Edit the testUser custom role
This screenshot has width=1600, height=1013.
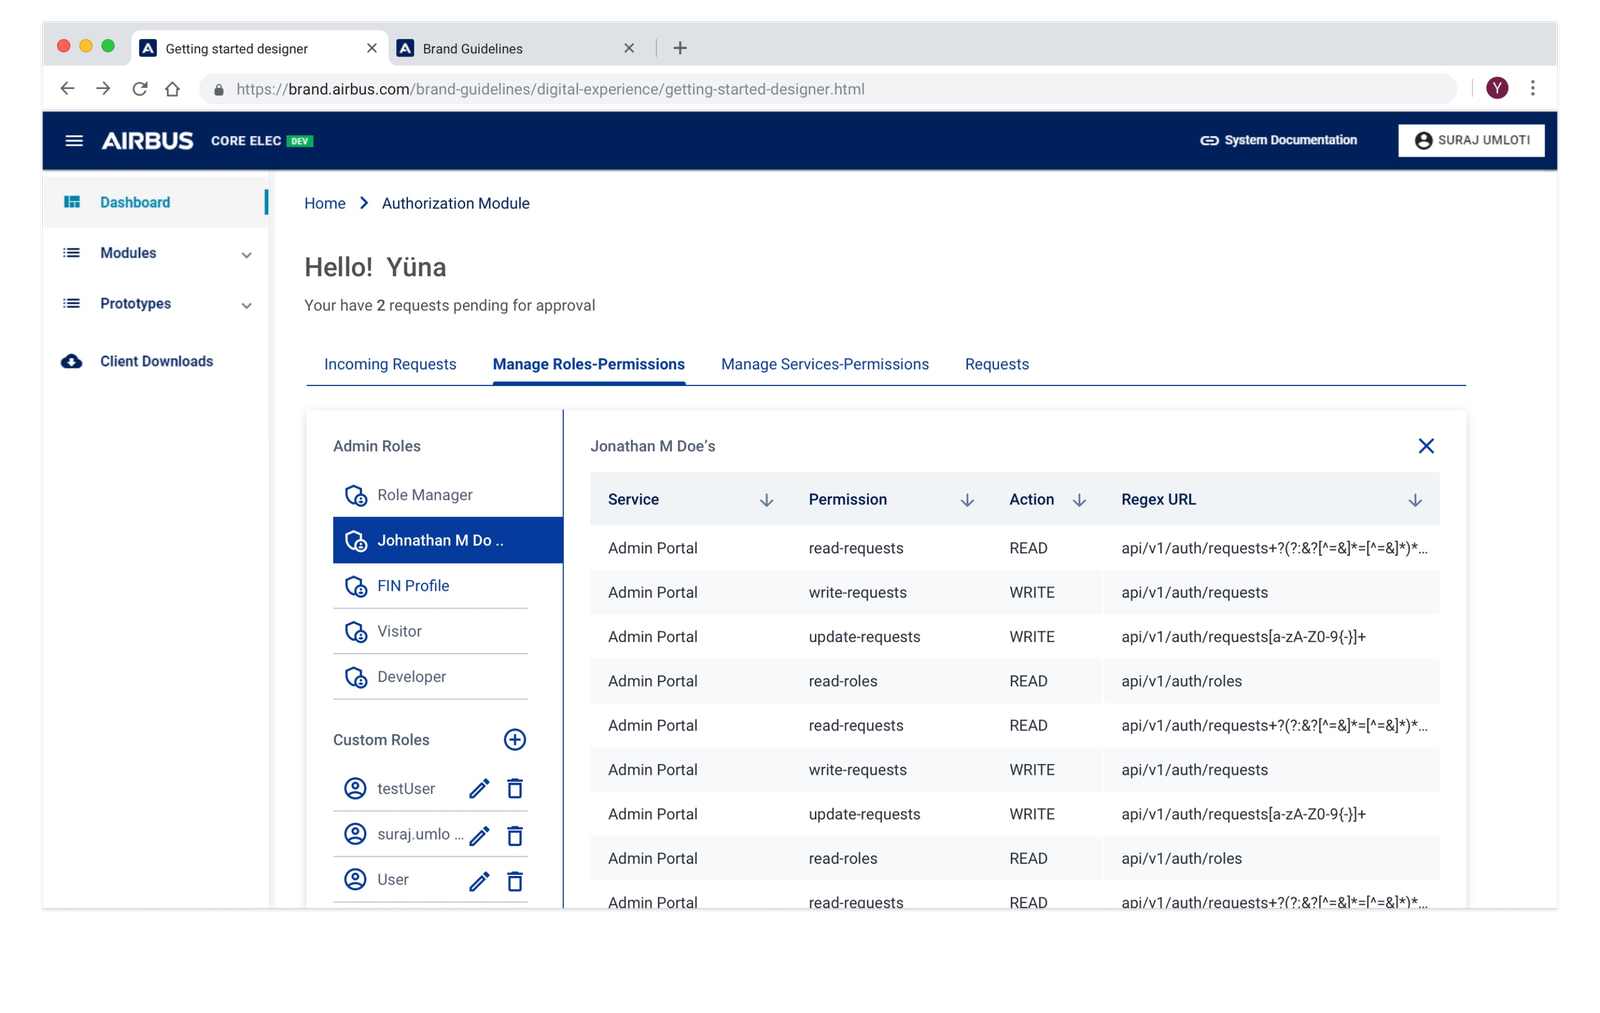(479, 789)
